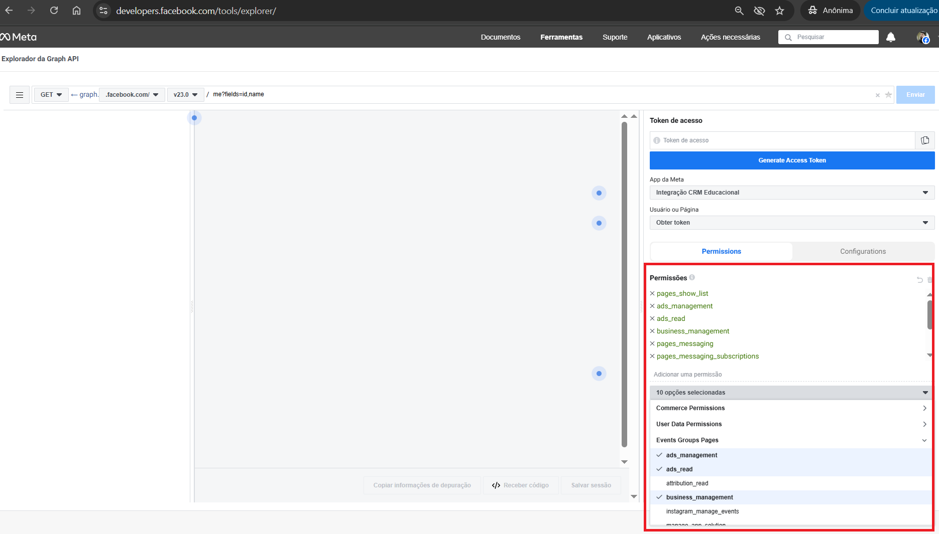Click the scroll-down arrow of permissions list
This screenshot has width=939, height=534.
click(929, 355)
